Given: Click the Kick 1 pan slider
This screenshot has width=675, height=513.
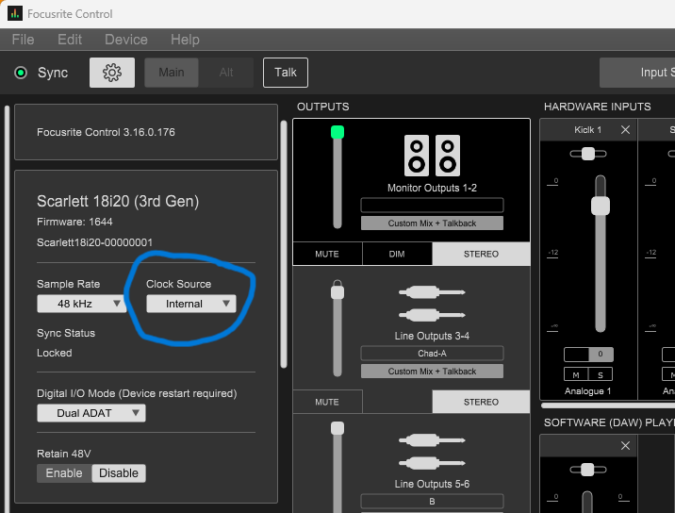Looking at the screenshot, I should tap(588, 154).
